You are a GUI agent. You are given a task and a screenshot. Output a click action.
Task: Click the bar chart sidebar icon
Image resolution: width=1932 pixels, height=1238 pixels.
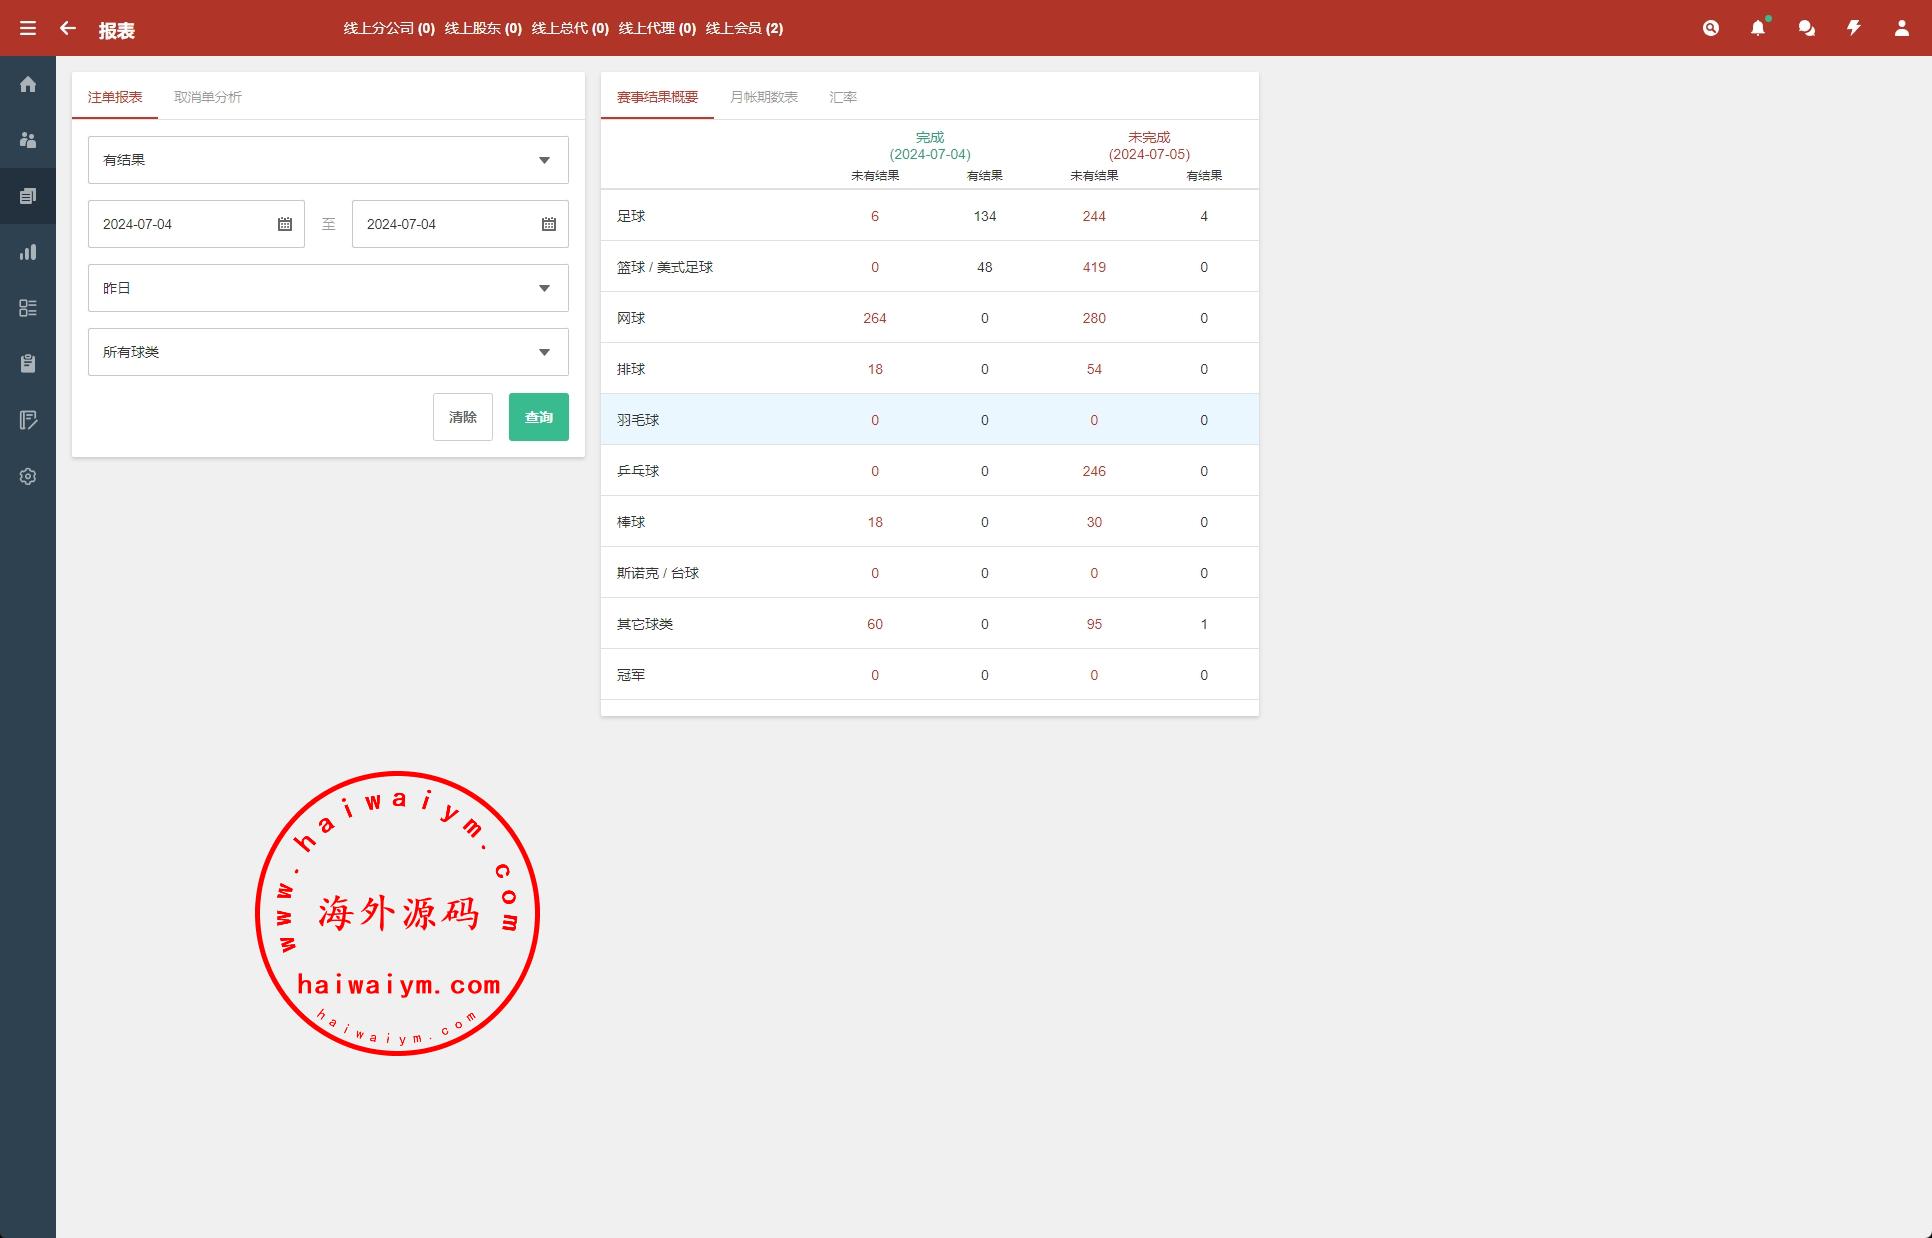(28, 252)
